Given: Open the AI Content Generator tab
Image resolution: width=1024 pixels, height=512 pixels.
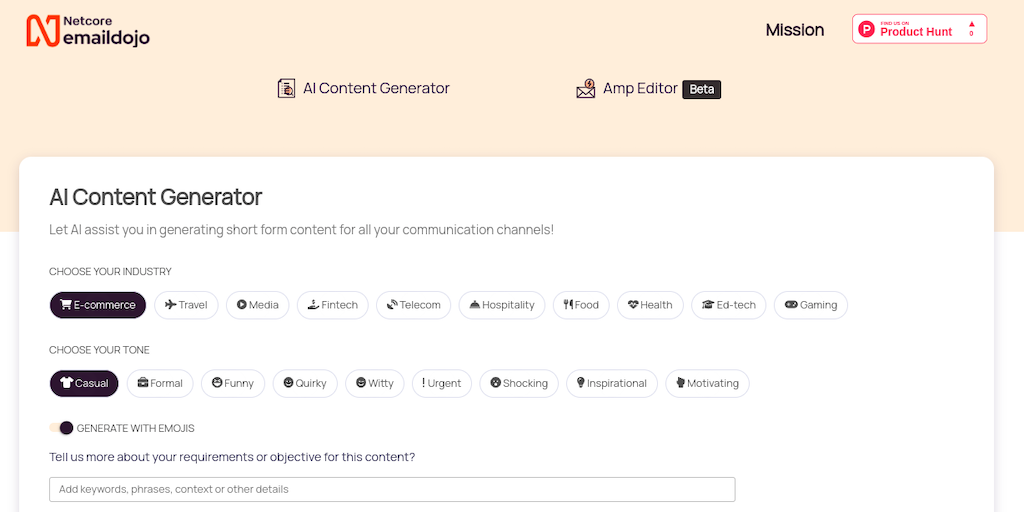Looking at the screenshot, I should pyautogui.click(x=363, y=88).
